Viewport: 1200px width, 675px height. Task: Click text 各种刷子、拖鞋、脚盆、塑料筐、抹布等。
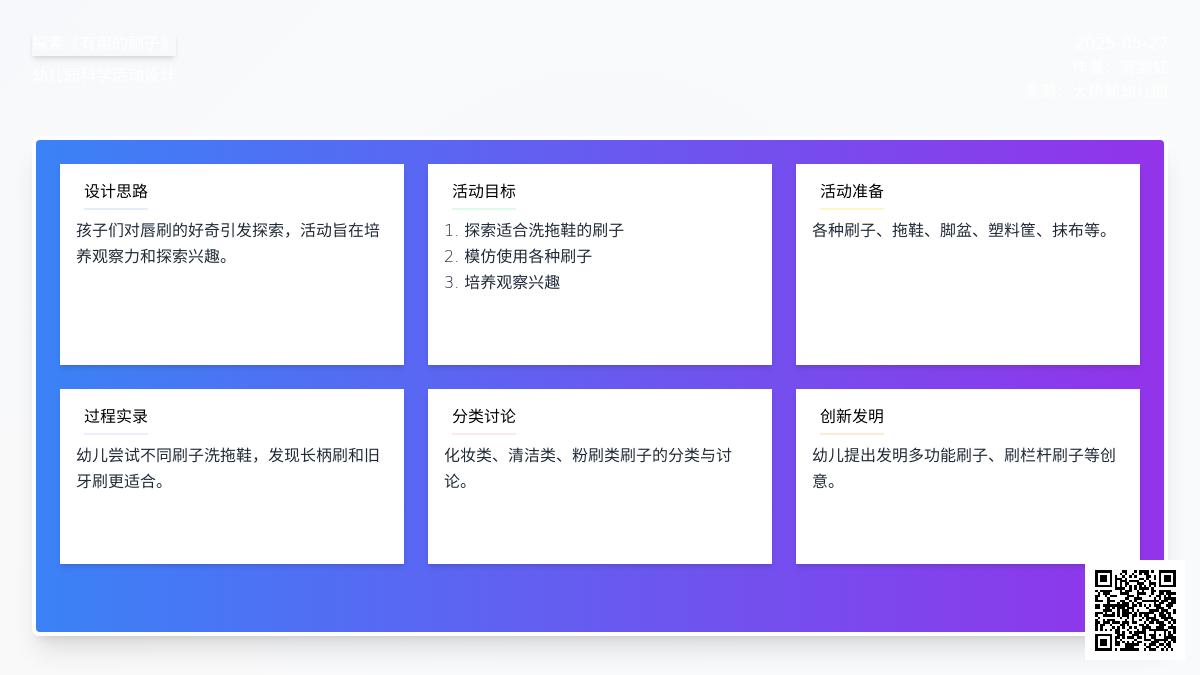964,230
